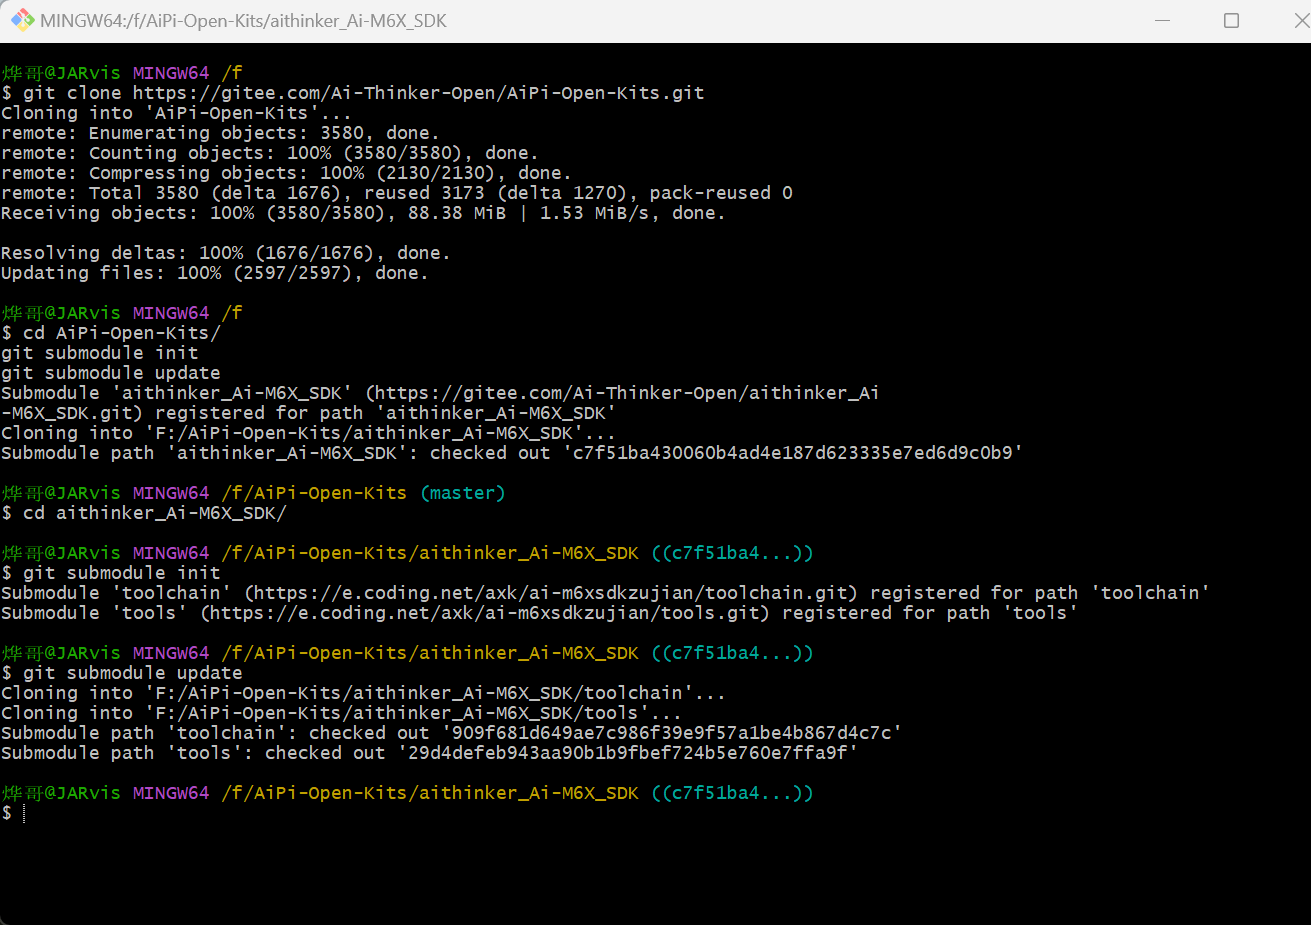
Task: Click the '$ git submodule init' command line
Action: click(111, 573)
